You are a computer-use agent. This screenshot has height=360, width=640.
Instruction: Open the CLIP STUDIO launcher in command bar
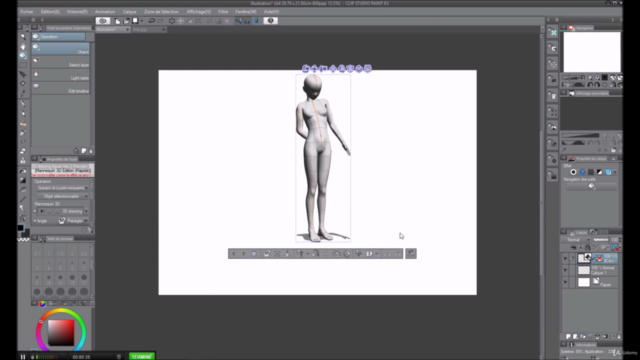click(x=103, y=21)
